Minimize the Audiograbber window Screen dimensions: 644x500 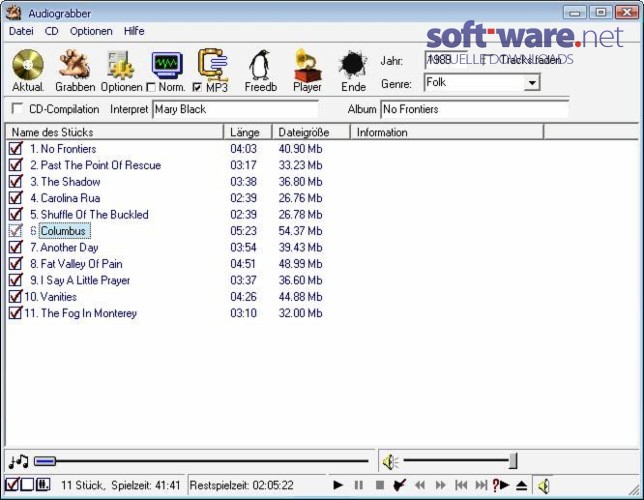pyautogui.click(x=575, y=12)
